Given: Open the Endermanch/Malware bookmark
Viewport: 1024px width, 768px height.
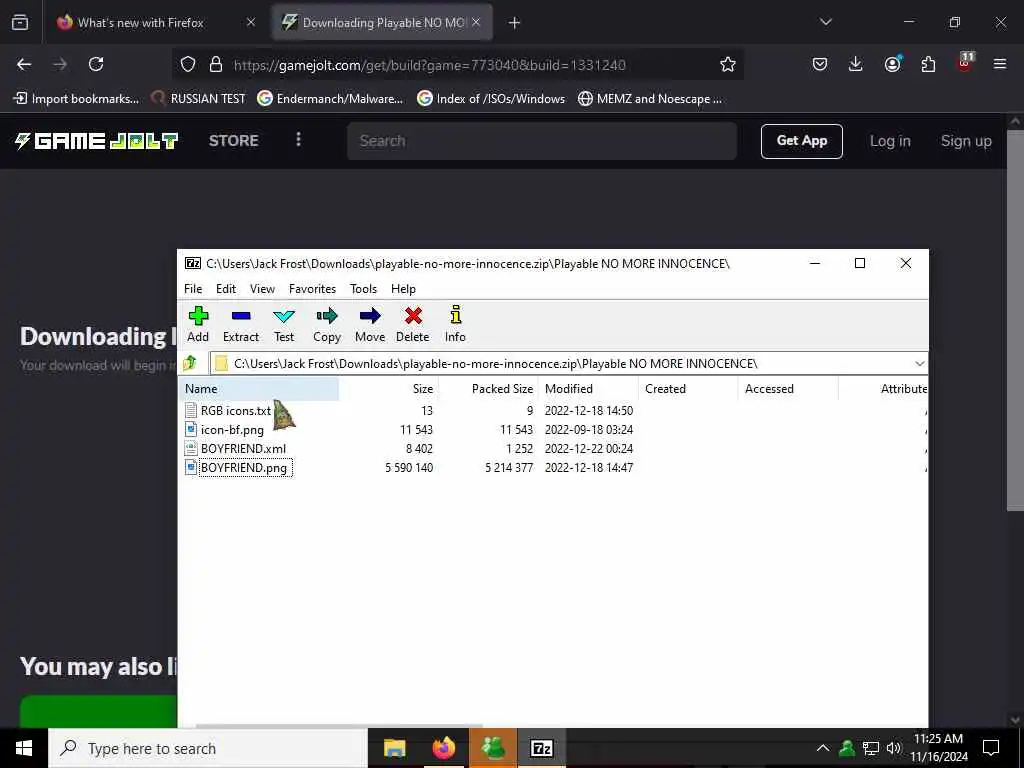Looking at the screenshot, I should 330,99.
